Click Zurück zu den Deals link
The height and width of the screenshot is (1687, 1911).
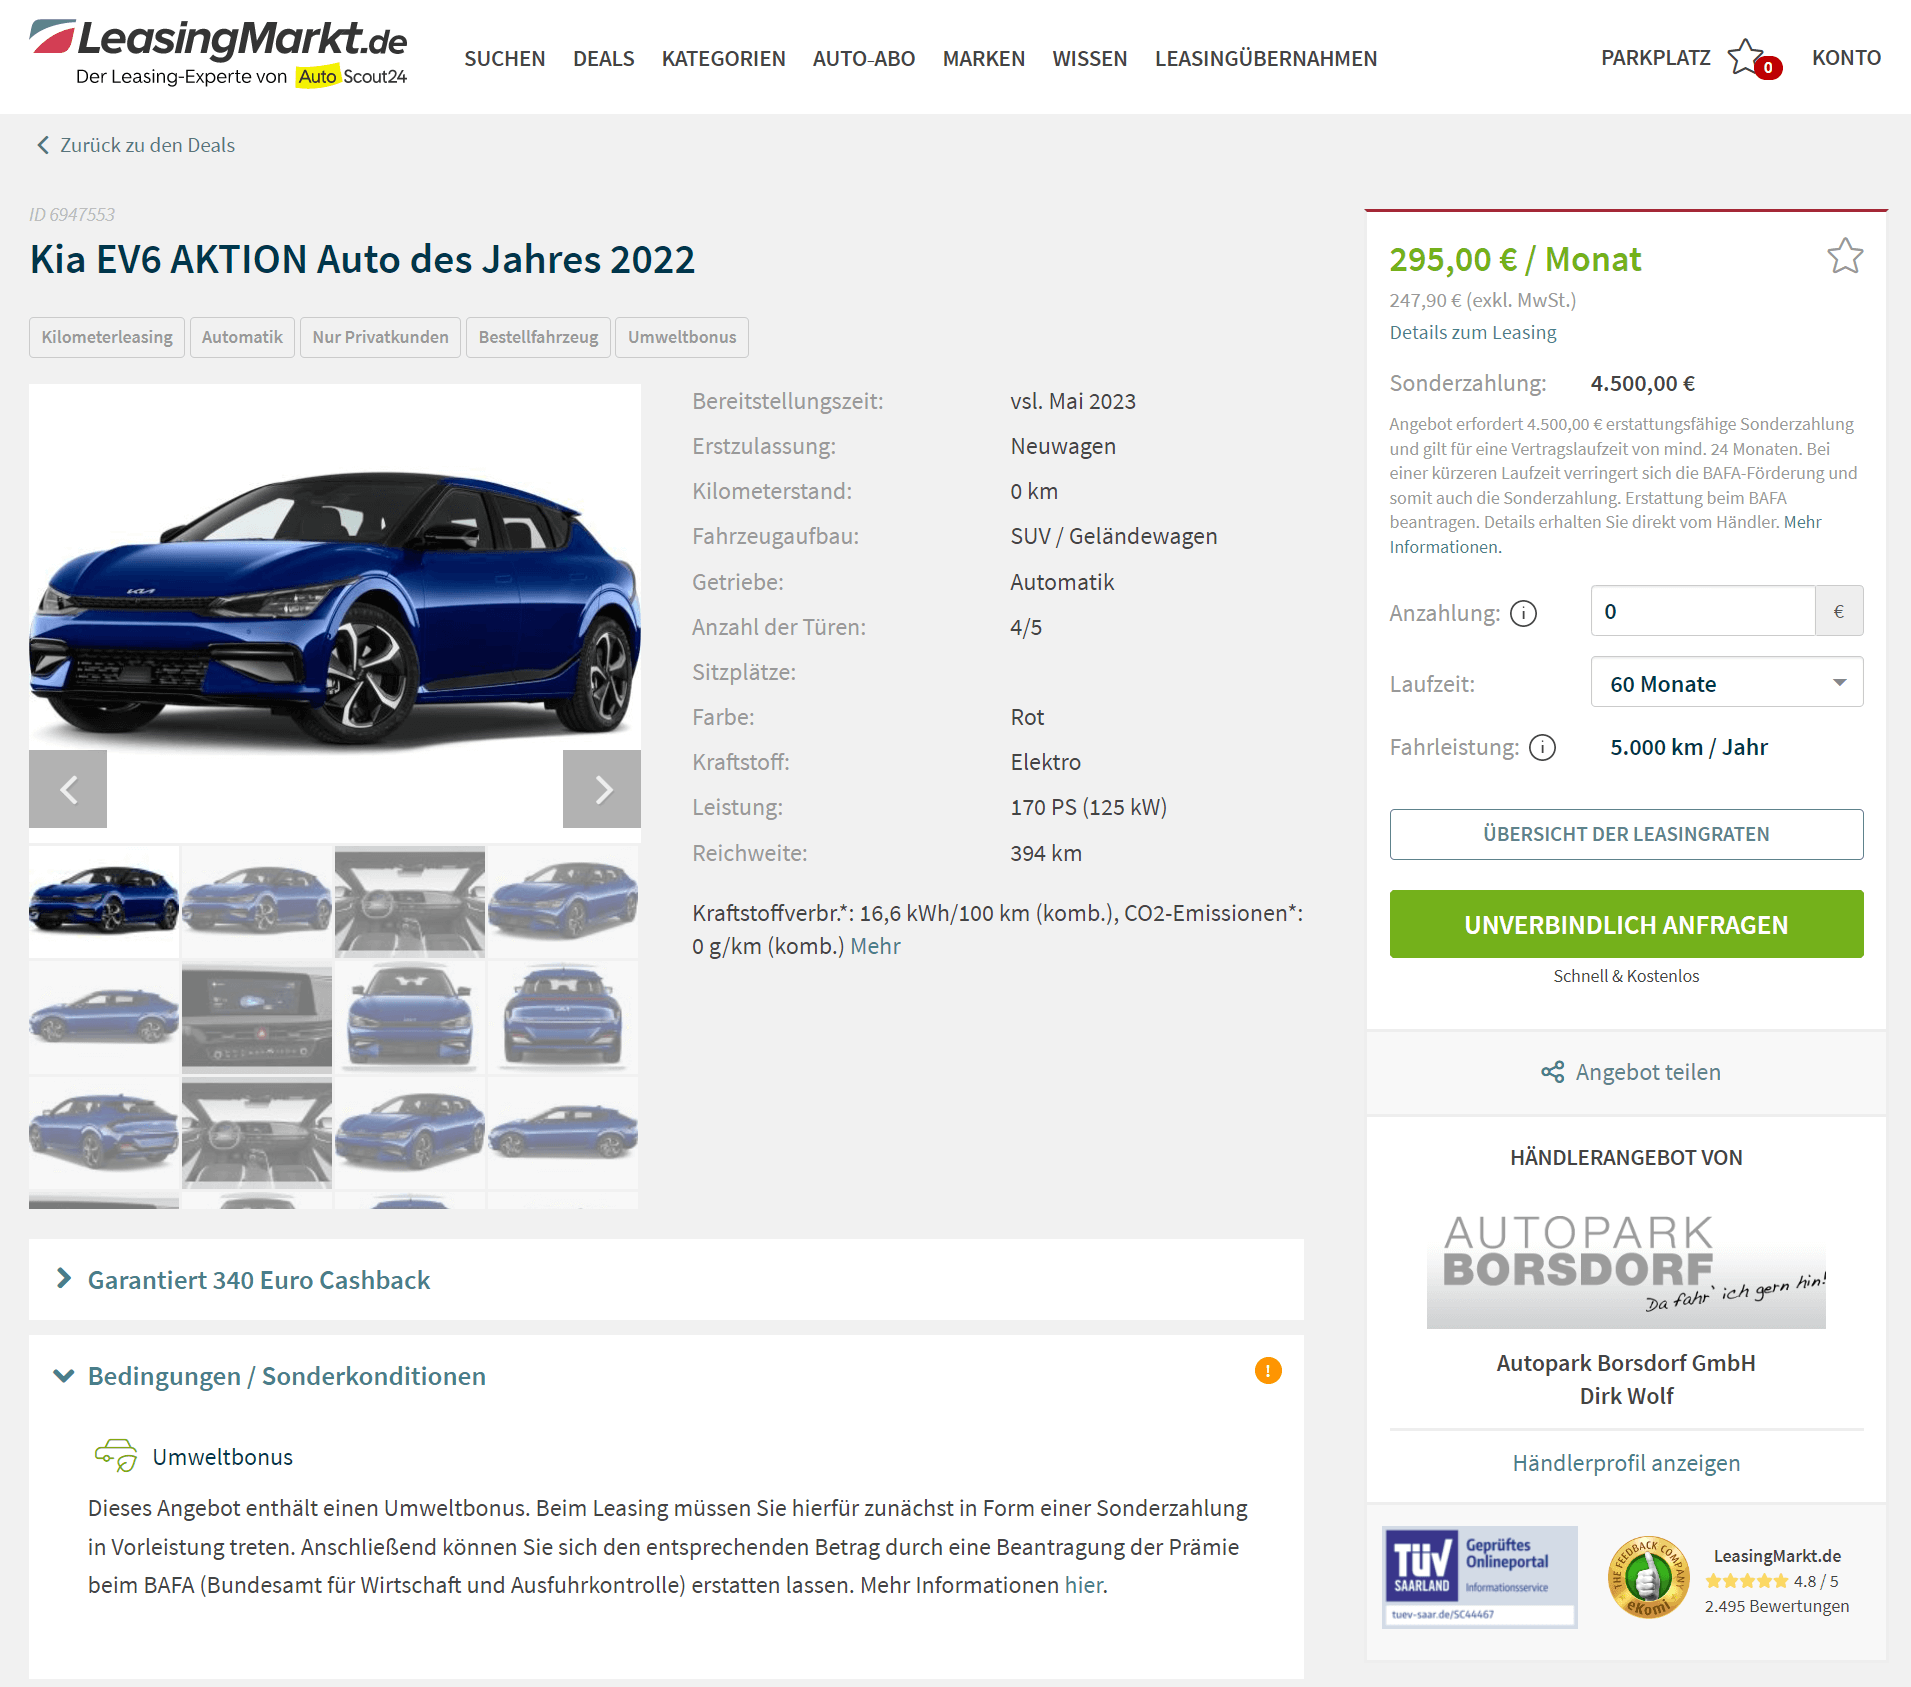(x=147, y=145)
